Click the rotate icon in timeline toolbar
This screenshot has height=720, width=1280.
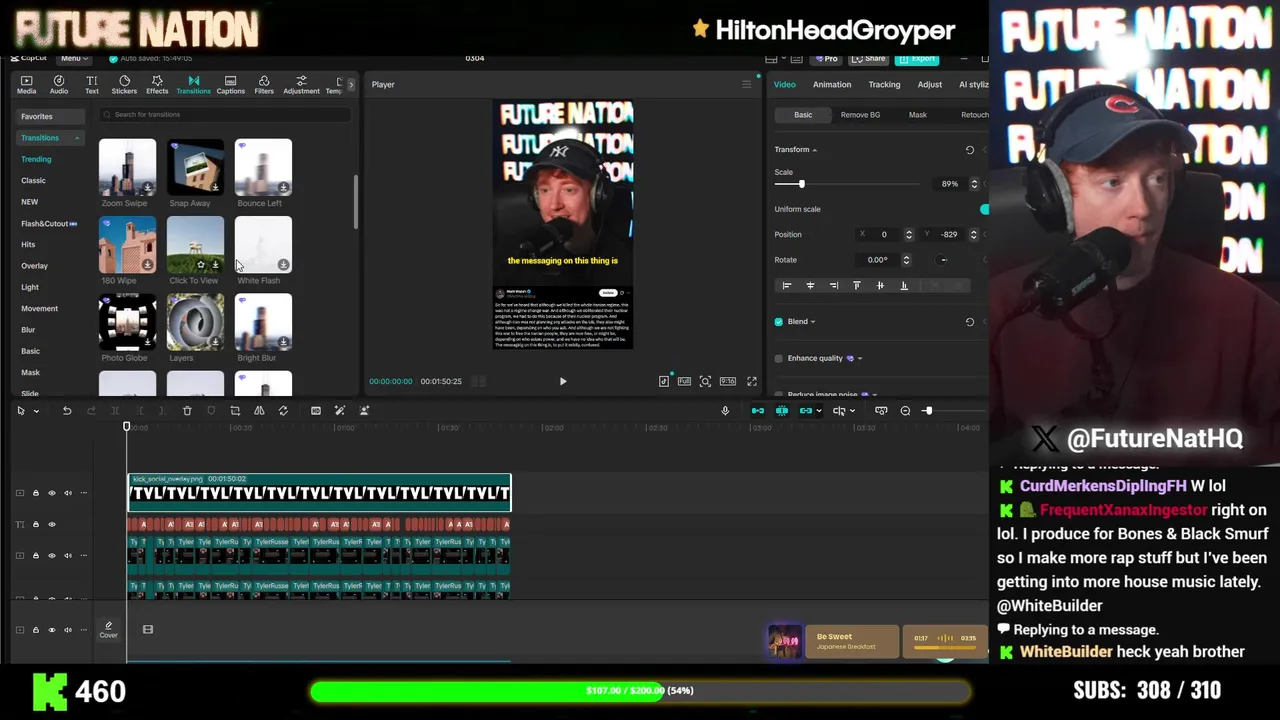coord(283,411)
